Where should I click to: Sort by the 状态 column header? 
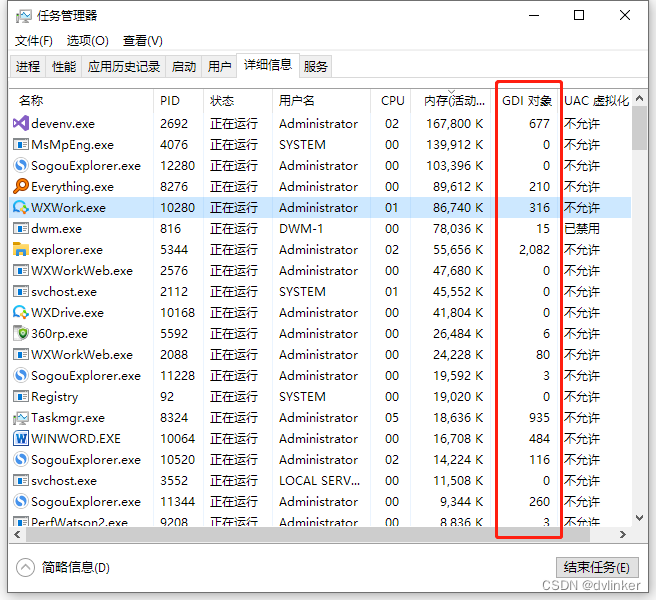coord(238,101)
